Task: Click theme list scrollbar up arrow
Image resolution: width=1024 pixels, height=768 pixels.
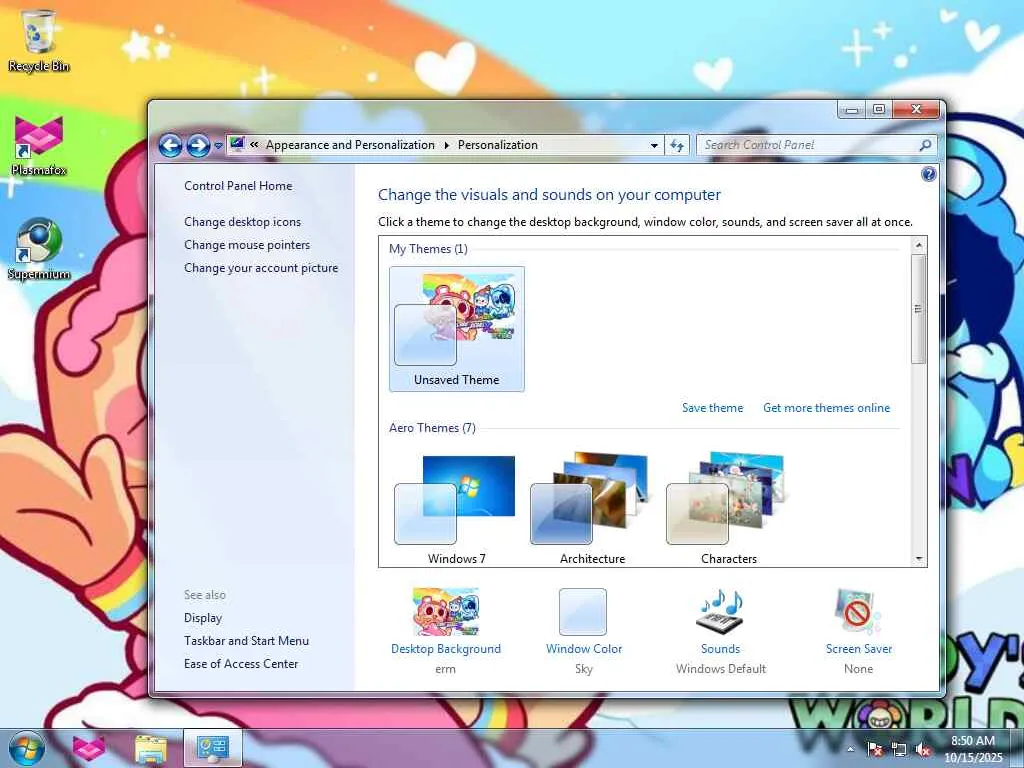Action: pyautogui.click(x=919, y=246)
